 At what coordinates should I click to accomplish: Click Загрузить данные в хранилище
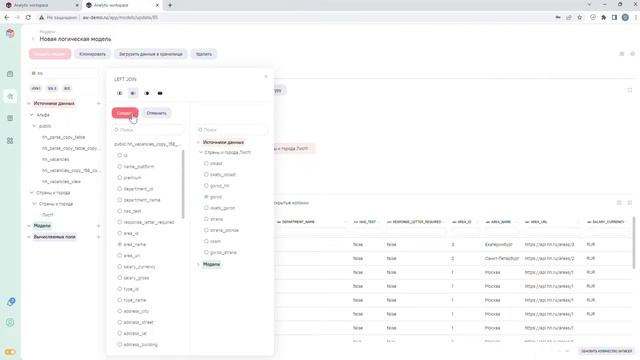coord(151,54)
